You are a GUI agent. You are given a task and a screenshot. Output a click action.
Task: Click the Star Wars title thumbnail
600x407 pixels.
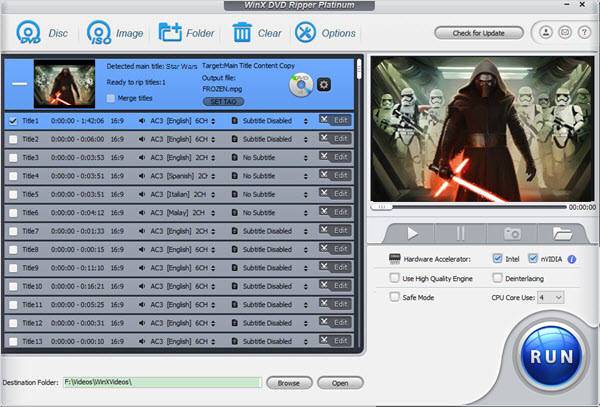tap(64, 84)
